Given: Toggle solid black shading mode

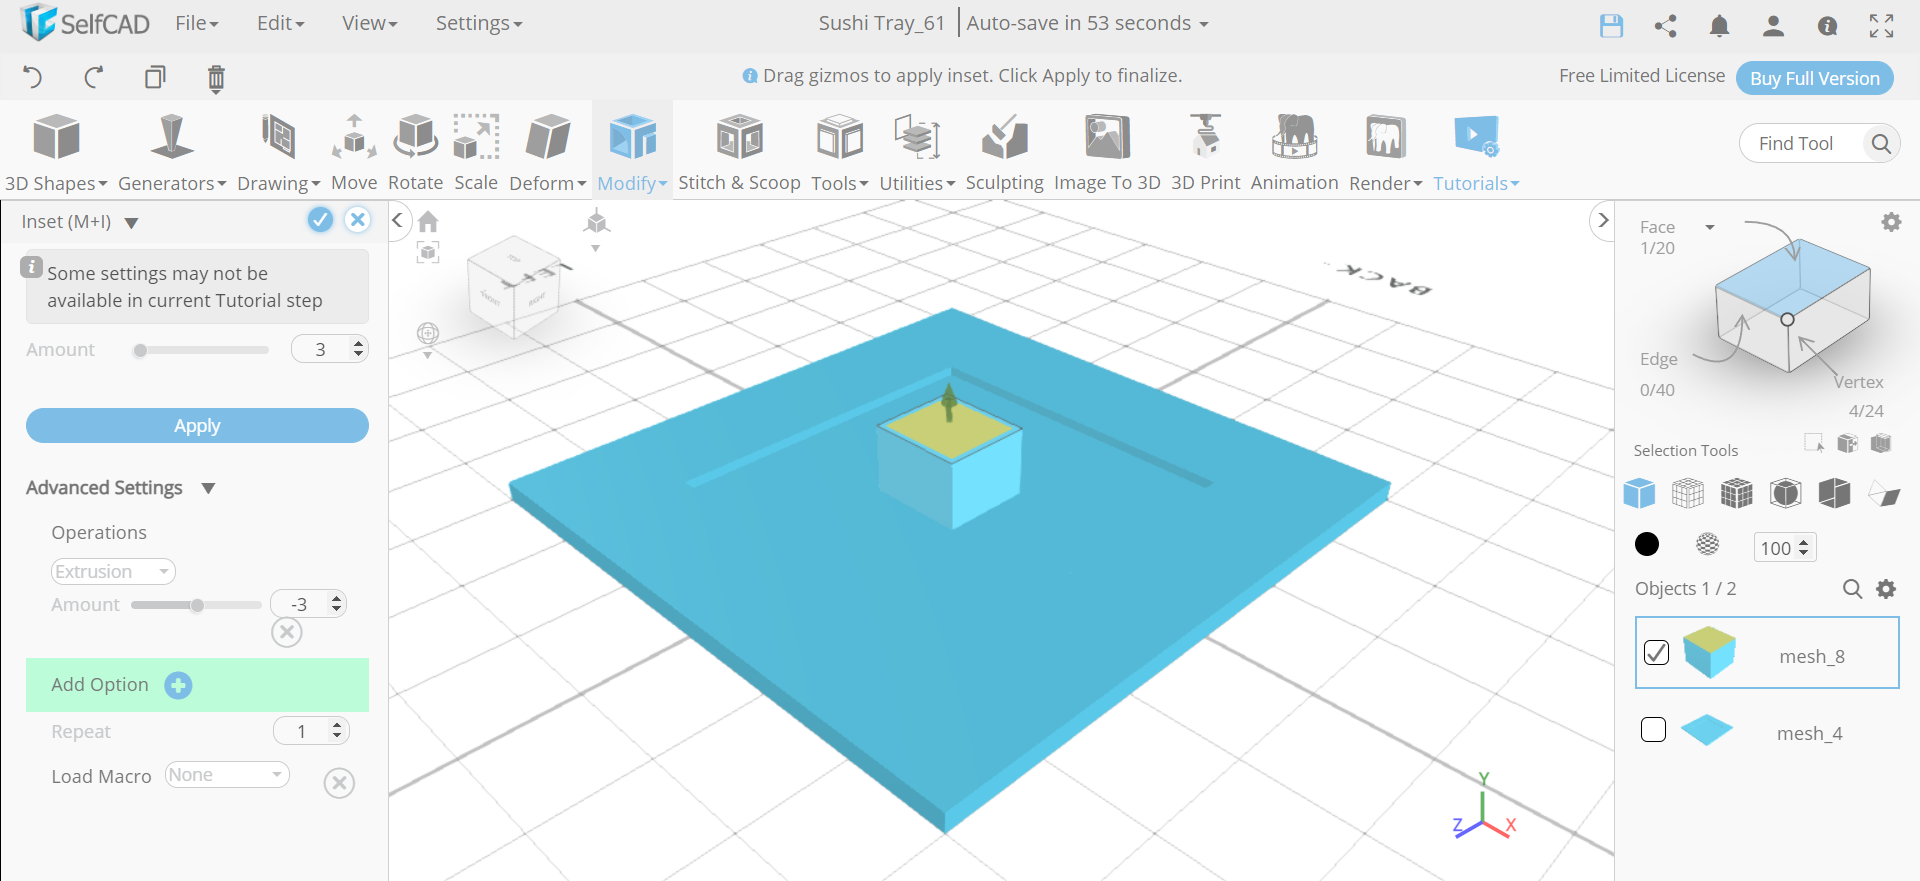Looking at the screenshot, I should tap(1646, 544).
